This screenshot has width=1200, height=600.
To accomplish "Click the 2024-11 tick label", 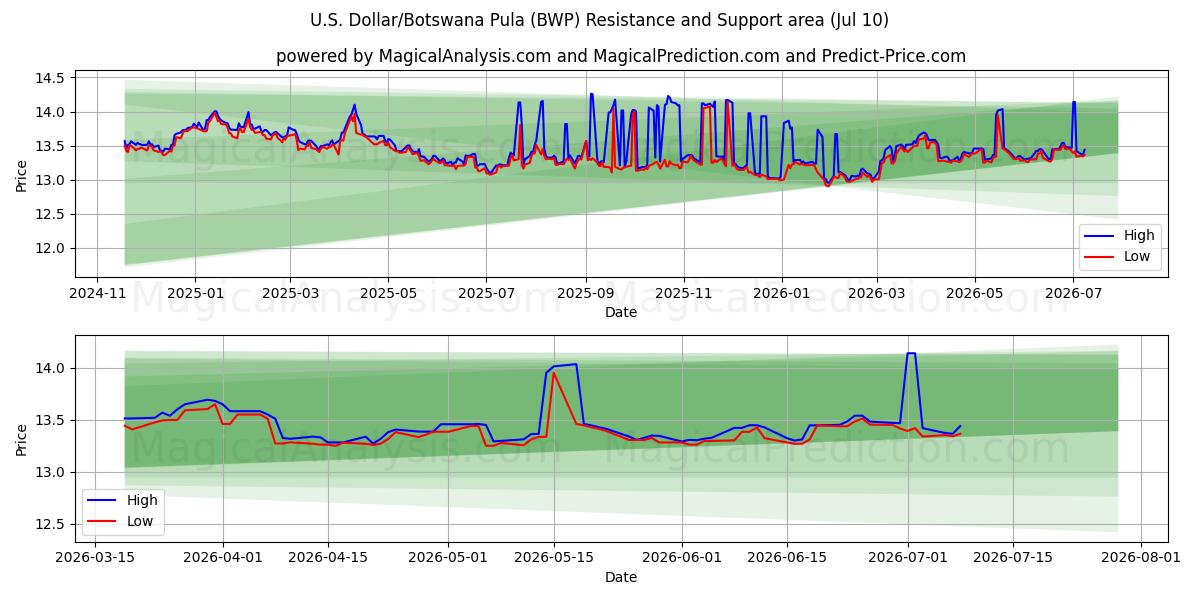I will (97, 294).
